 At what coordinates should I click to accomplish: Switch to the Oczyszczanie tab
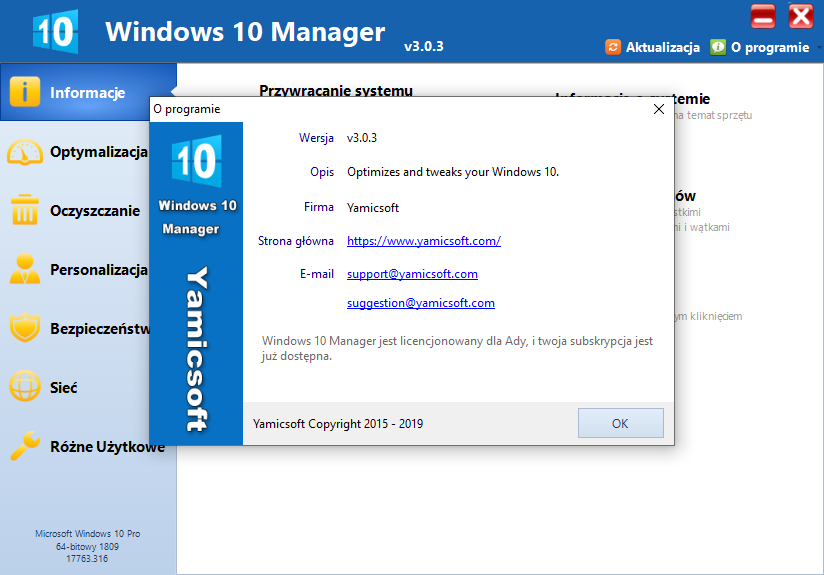pyautogui.click(x=95, y=211)
